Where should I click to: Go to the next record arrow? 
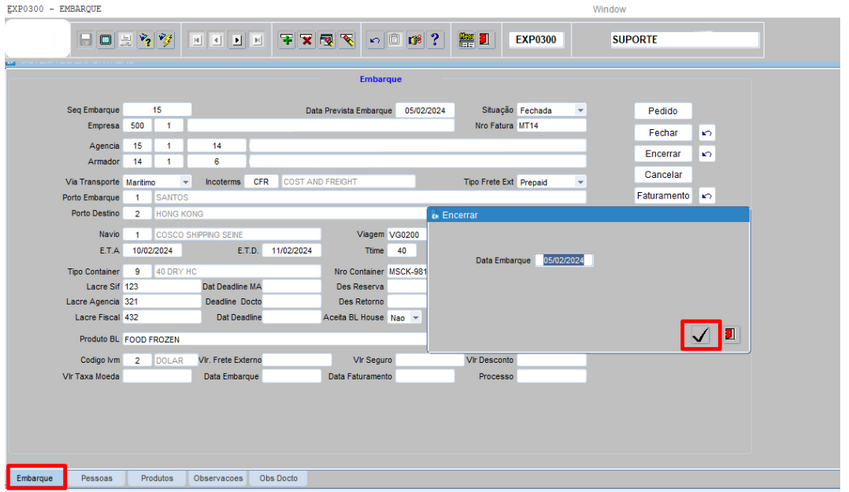pos(237,40)
